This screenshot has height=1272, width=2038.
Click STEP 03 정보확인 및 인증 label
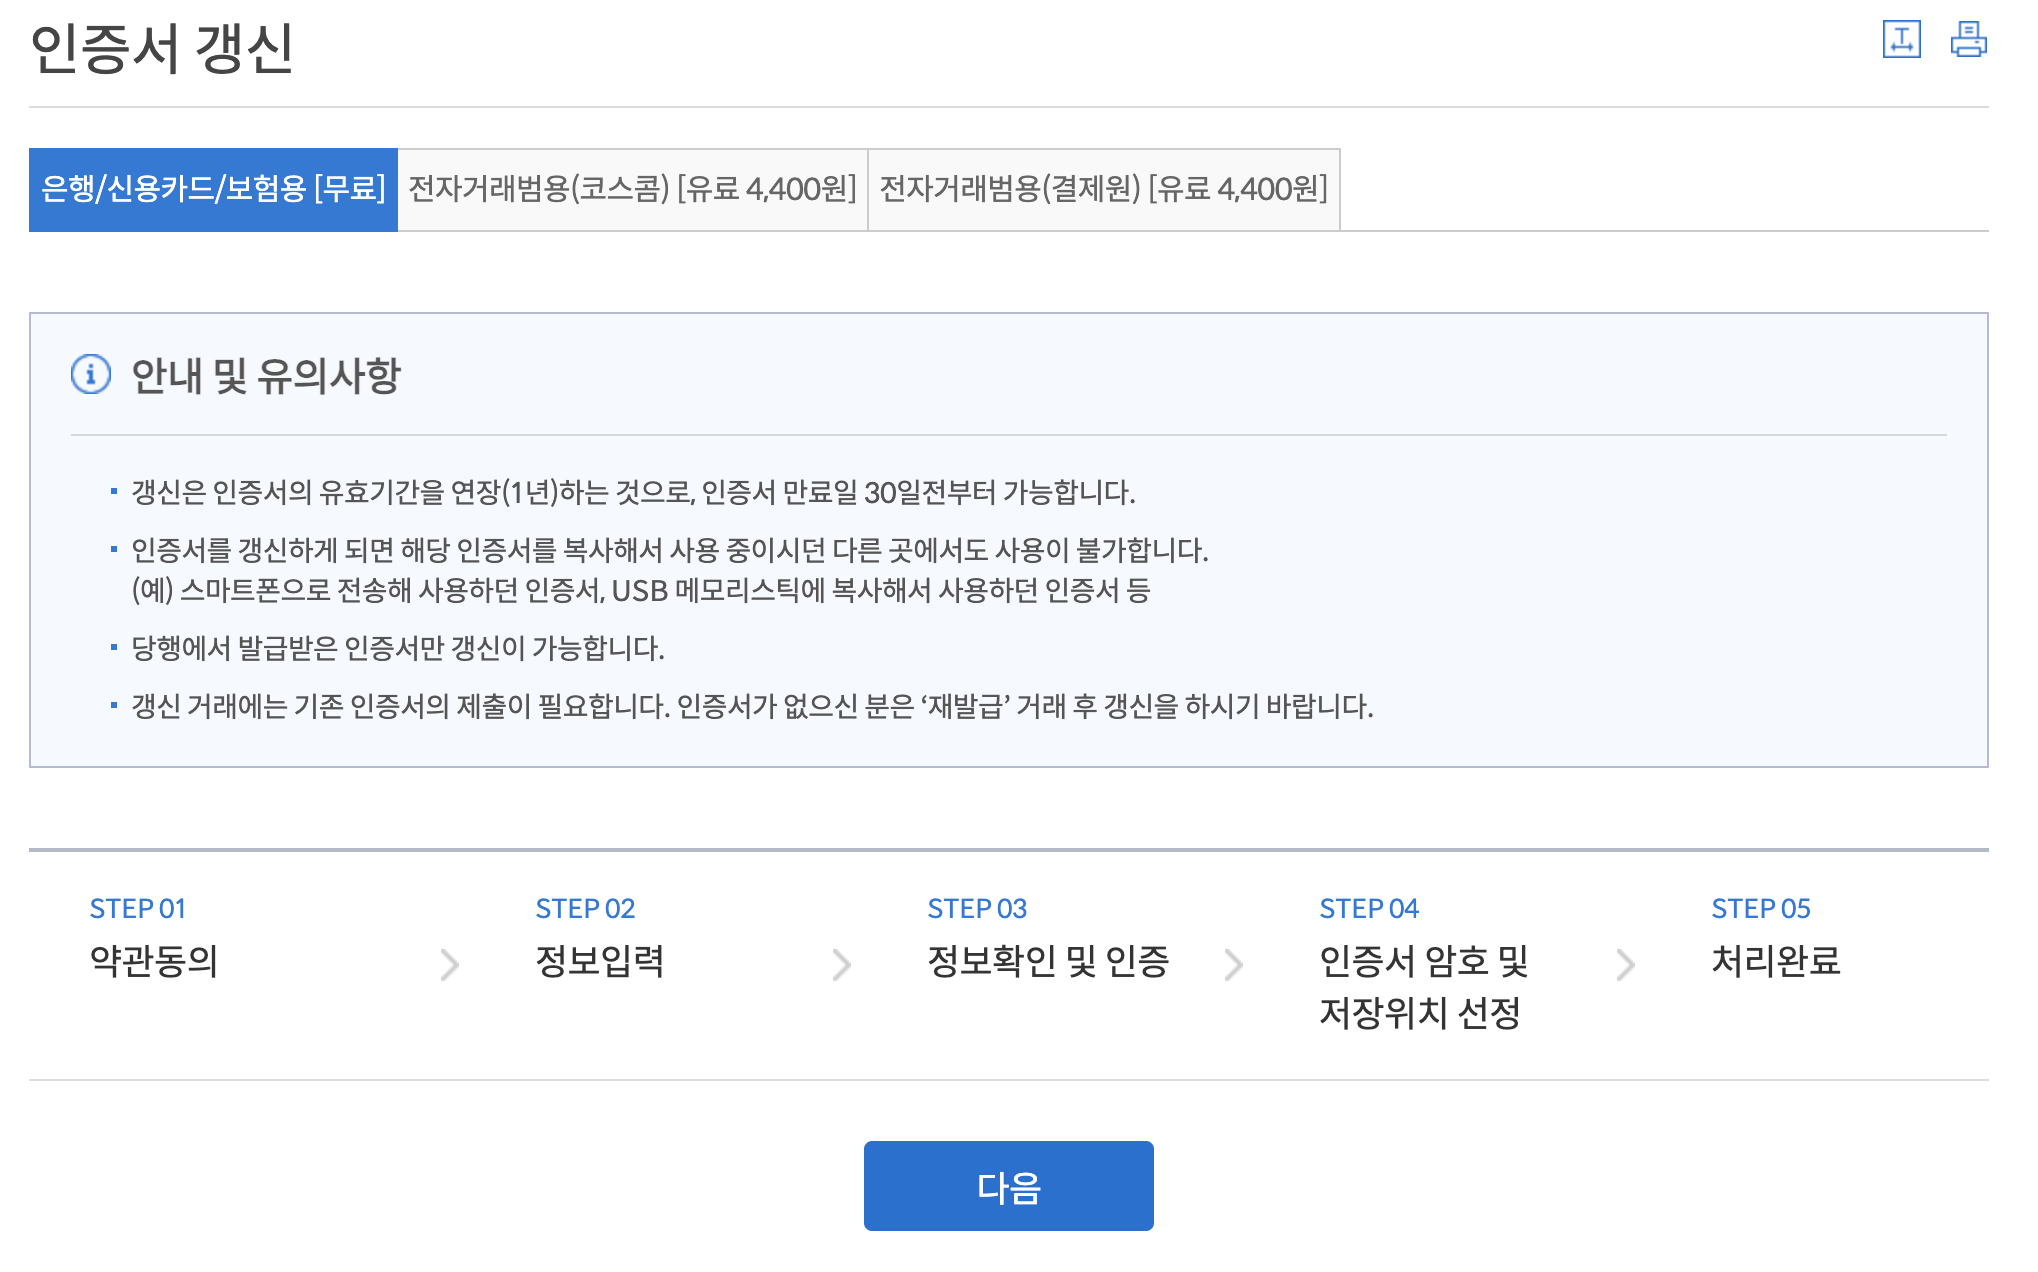[x=1047, y=960]
